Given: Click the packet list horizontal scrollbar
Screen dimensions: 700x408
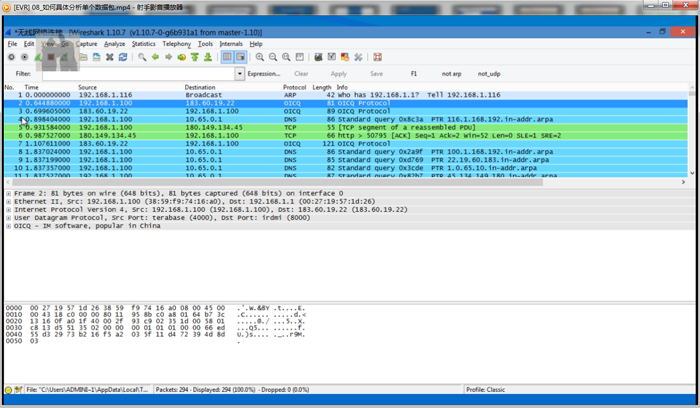Looking at the screenshot, I should 277,182.
